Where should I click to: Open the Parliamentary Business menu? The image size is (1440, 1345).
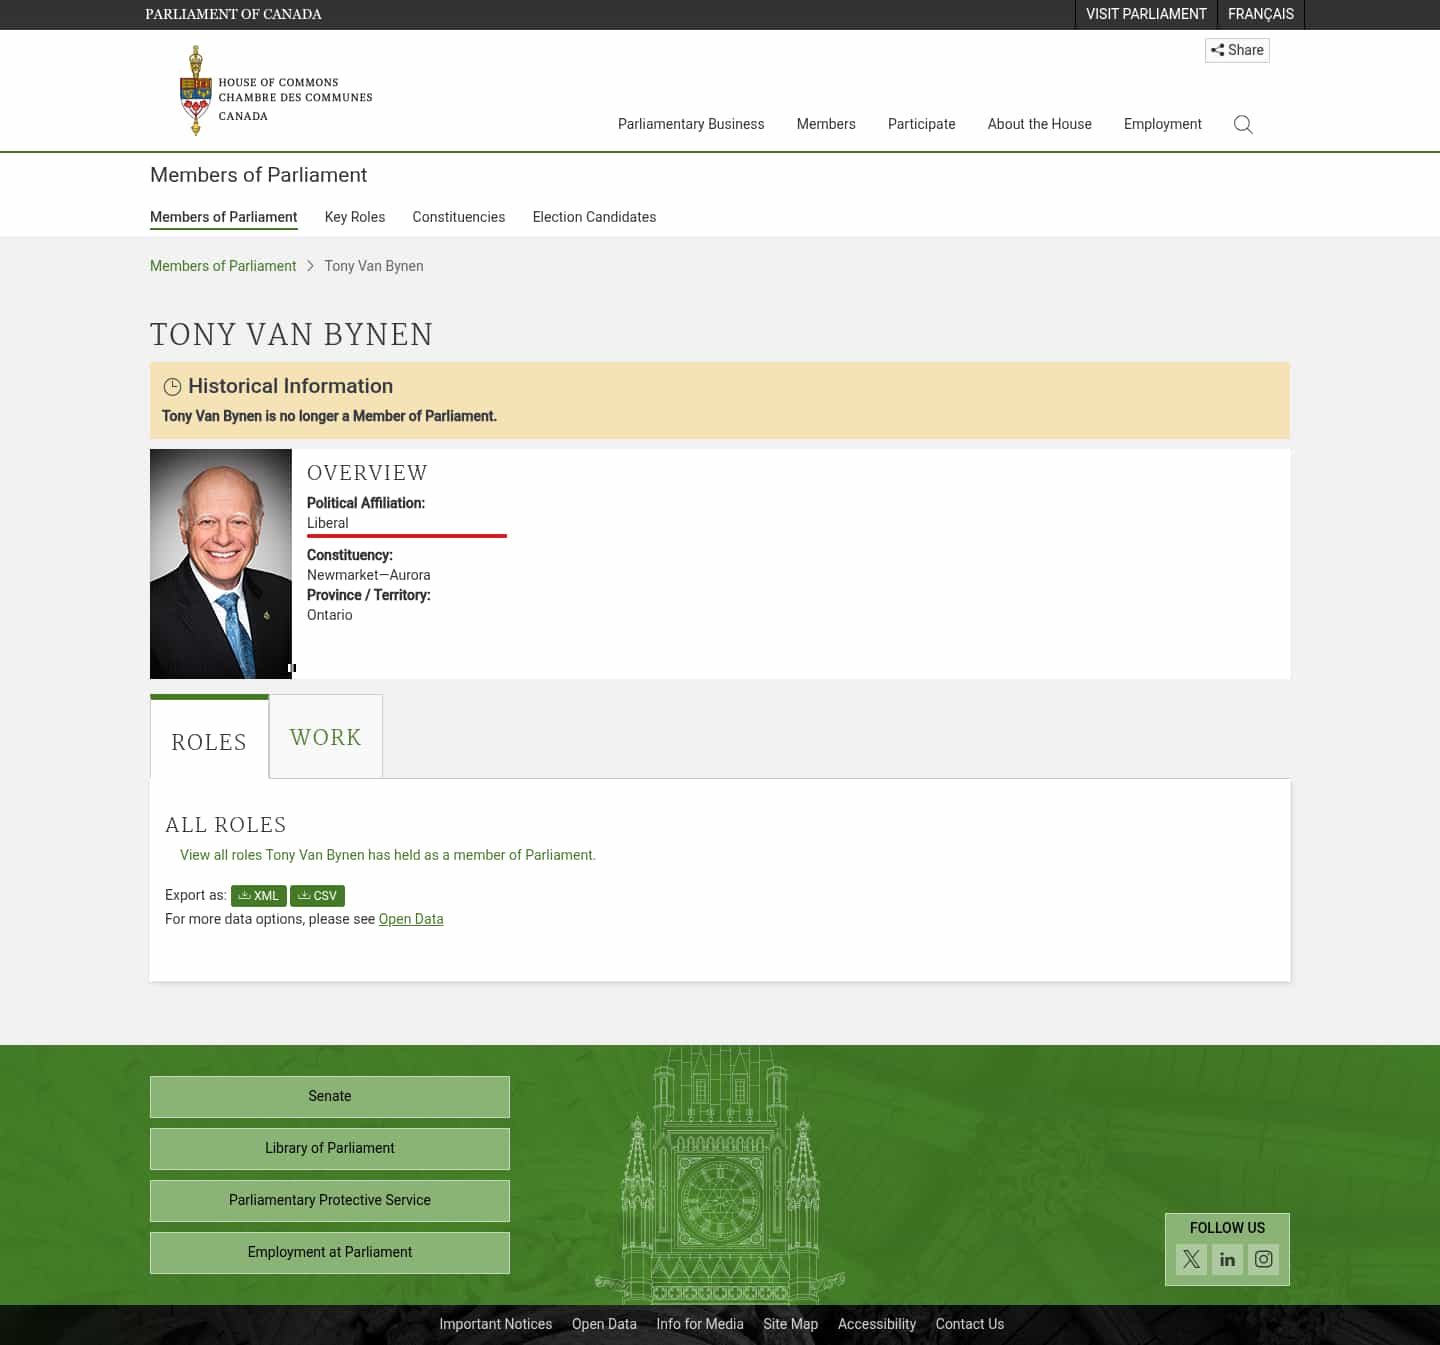click(x=691, y=124)
